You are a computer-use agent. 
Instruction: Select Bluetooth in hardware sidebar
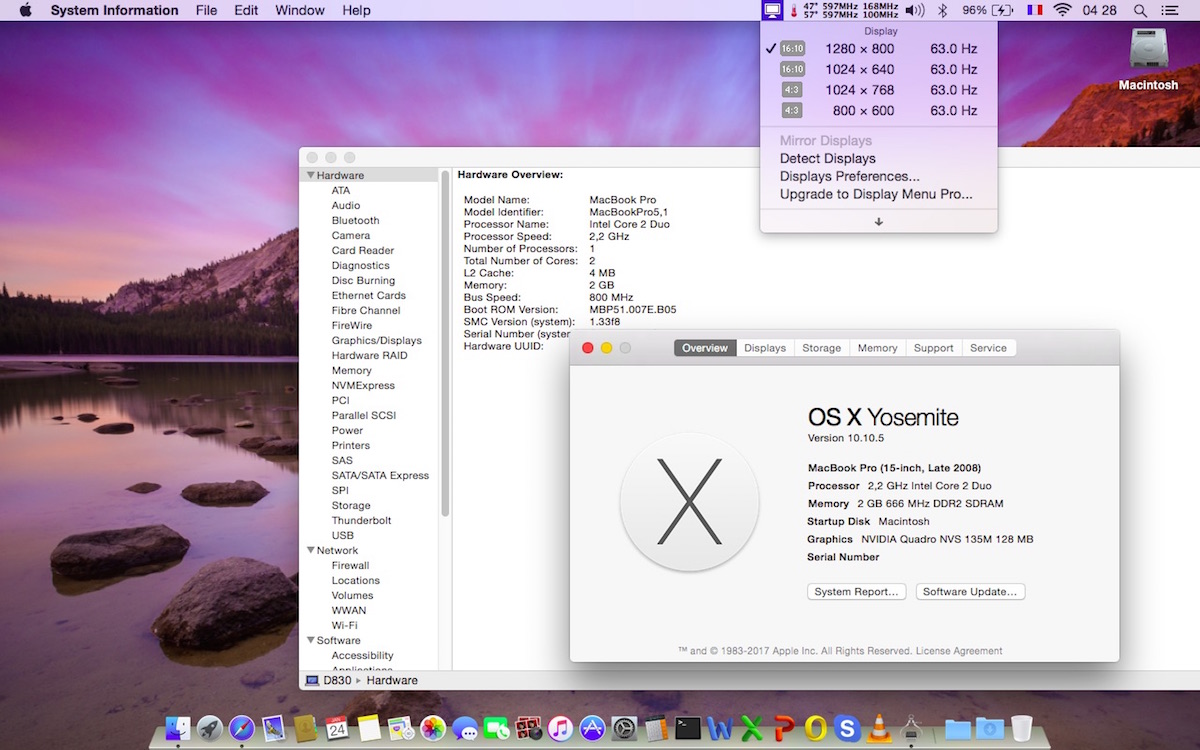(x=356, y=221)
